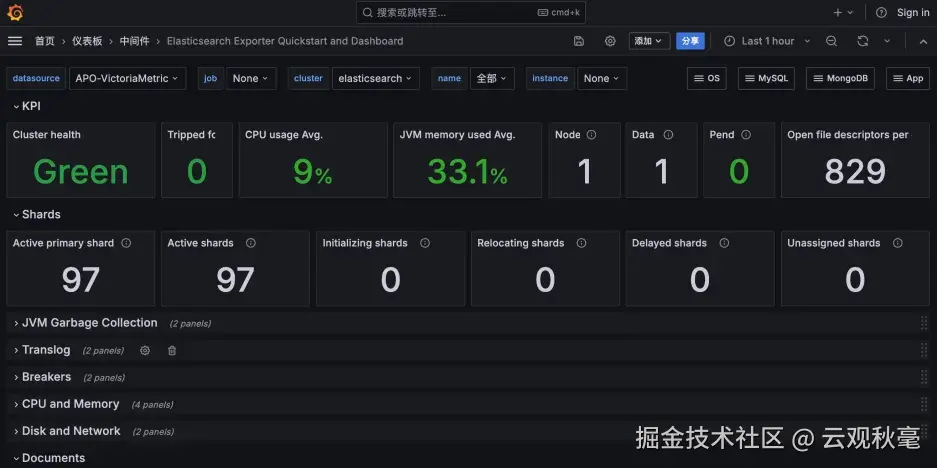Image resolution: width=937 pixels, height=468 pixels.
Task: Click info icon on Data panel
Action: point(668,135)
